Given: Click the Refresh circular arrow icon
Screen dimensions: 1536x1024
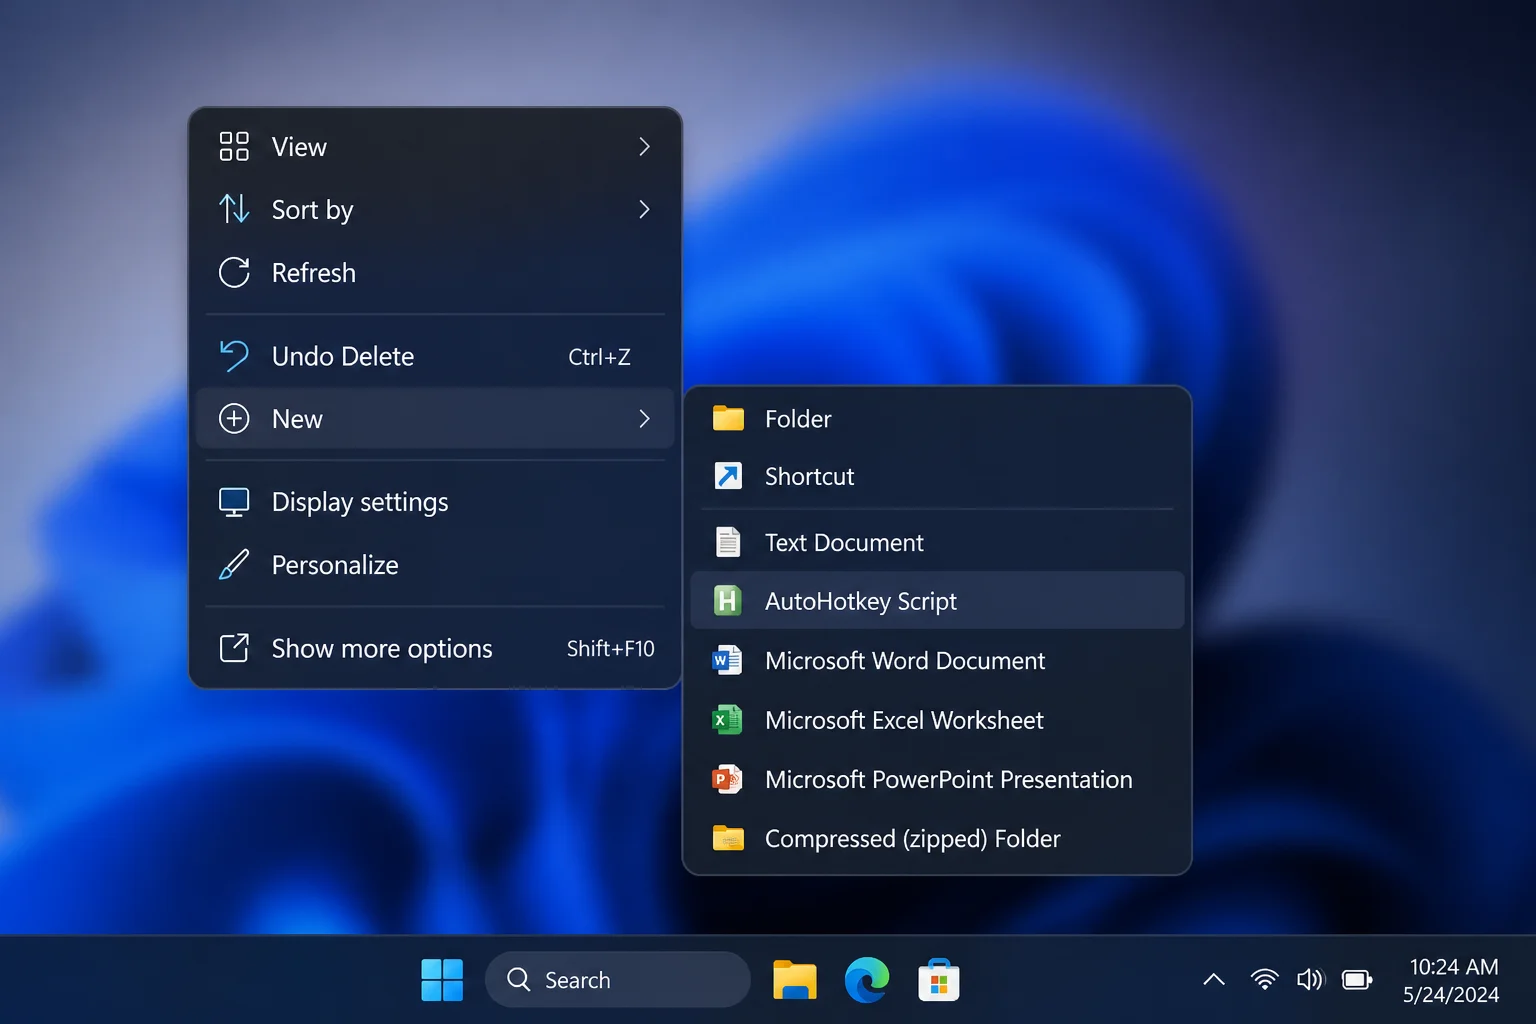Looking at the screenshot, I should click(x=234, y=272).
